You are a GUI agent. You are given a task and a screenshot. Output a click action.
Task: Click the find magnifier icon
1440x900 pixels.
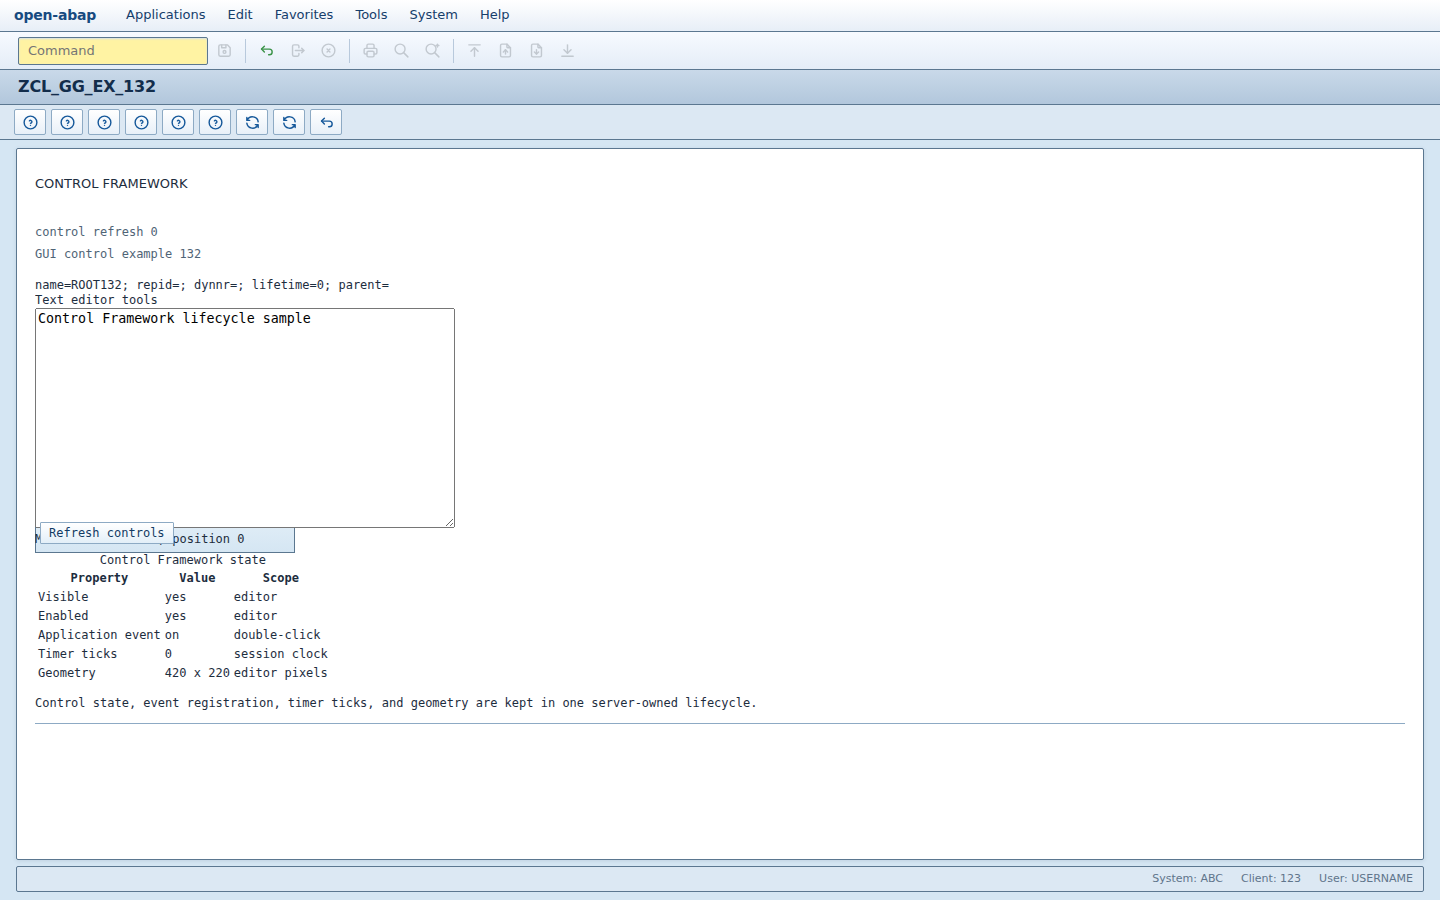click(402, 51)
